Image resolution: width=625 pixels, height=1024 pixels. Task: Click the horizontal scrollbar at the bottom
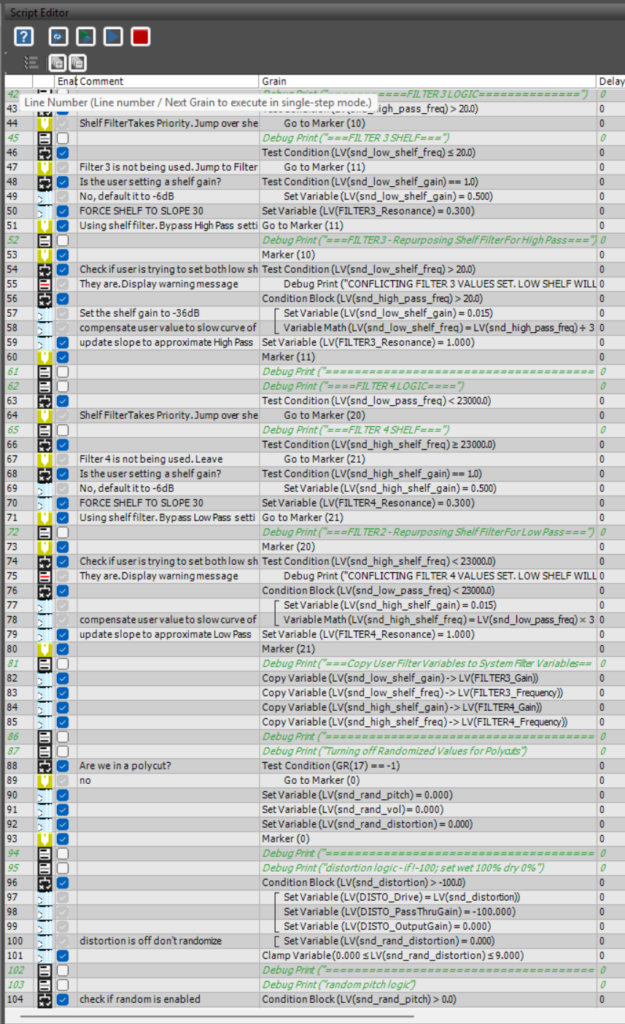(217, 1016)
